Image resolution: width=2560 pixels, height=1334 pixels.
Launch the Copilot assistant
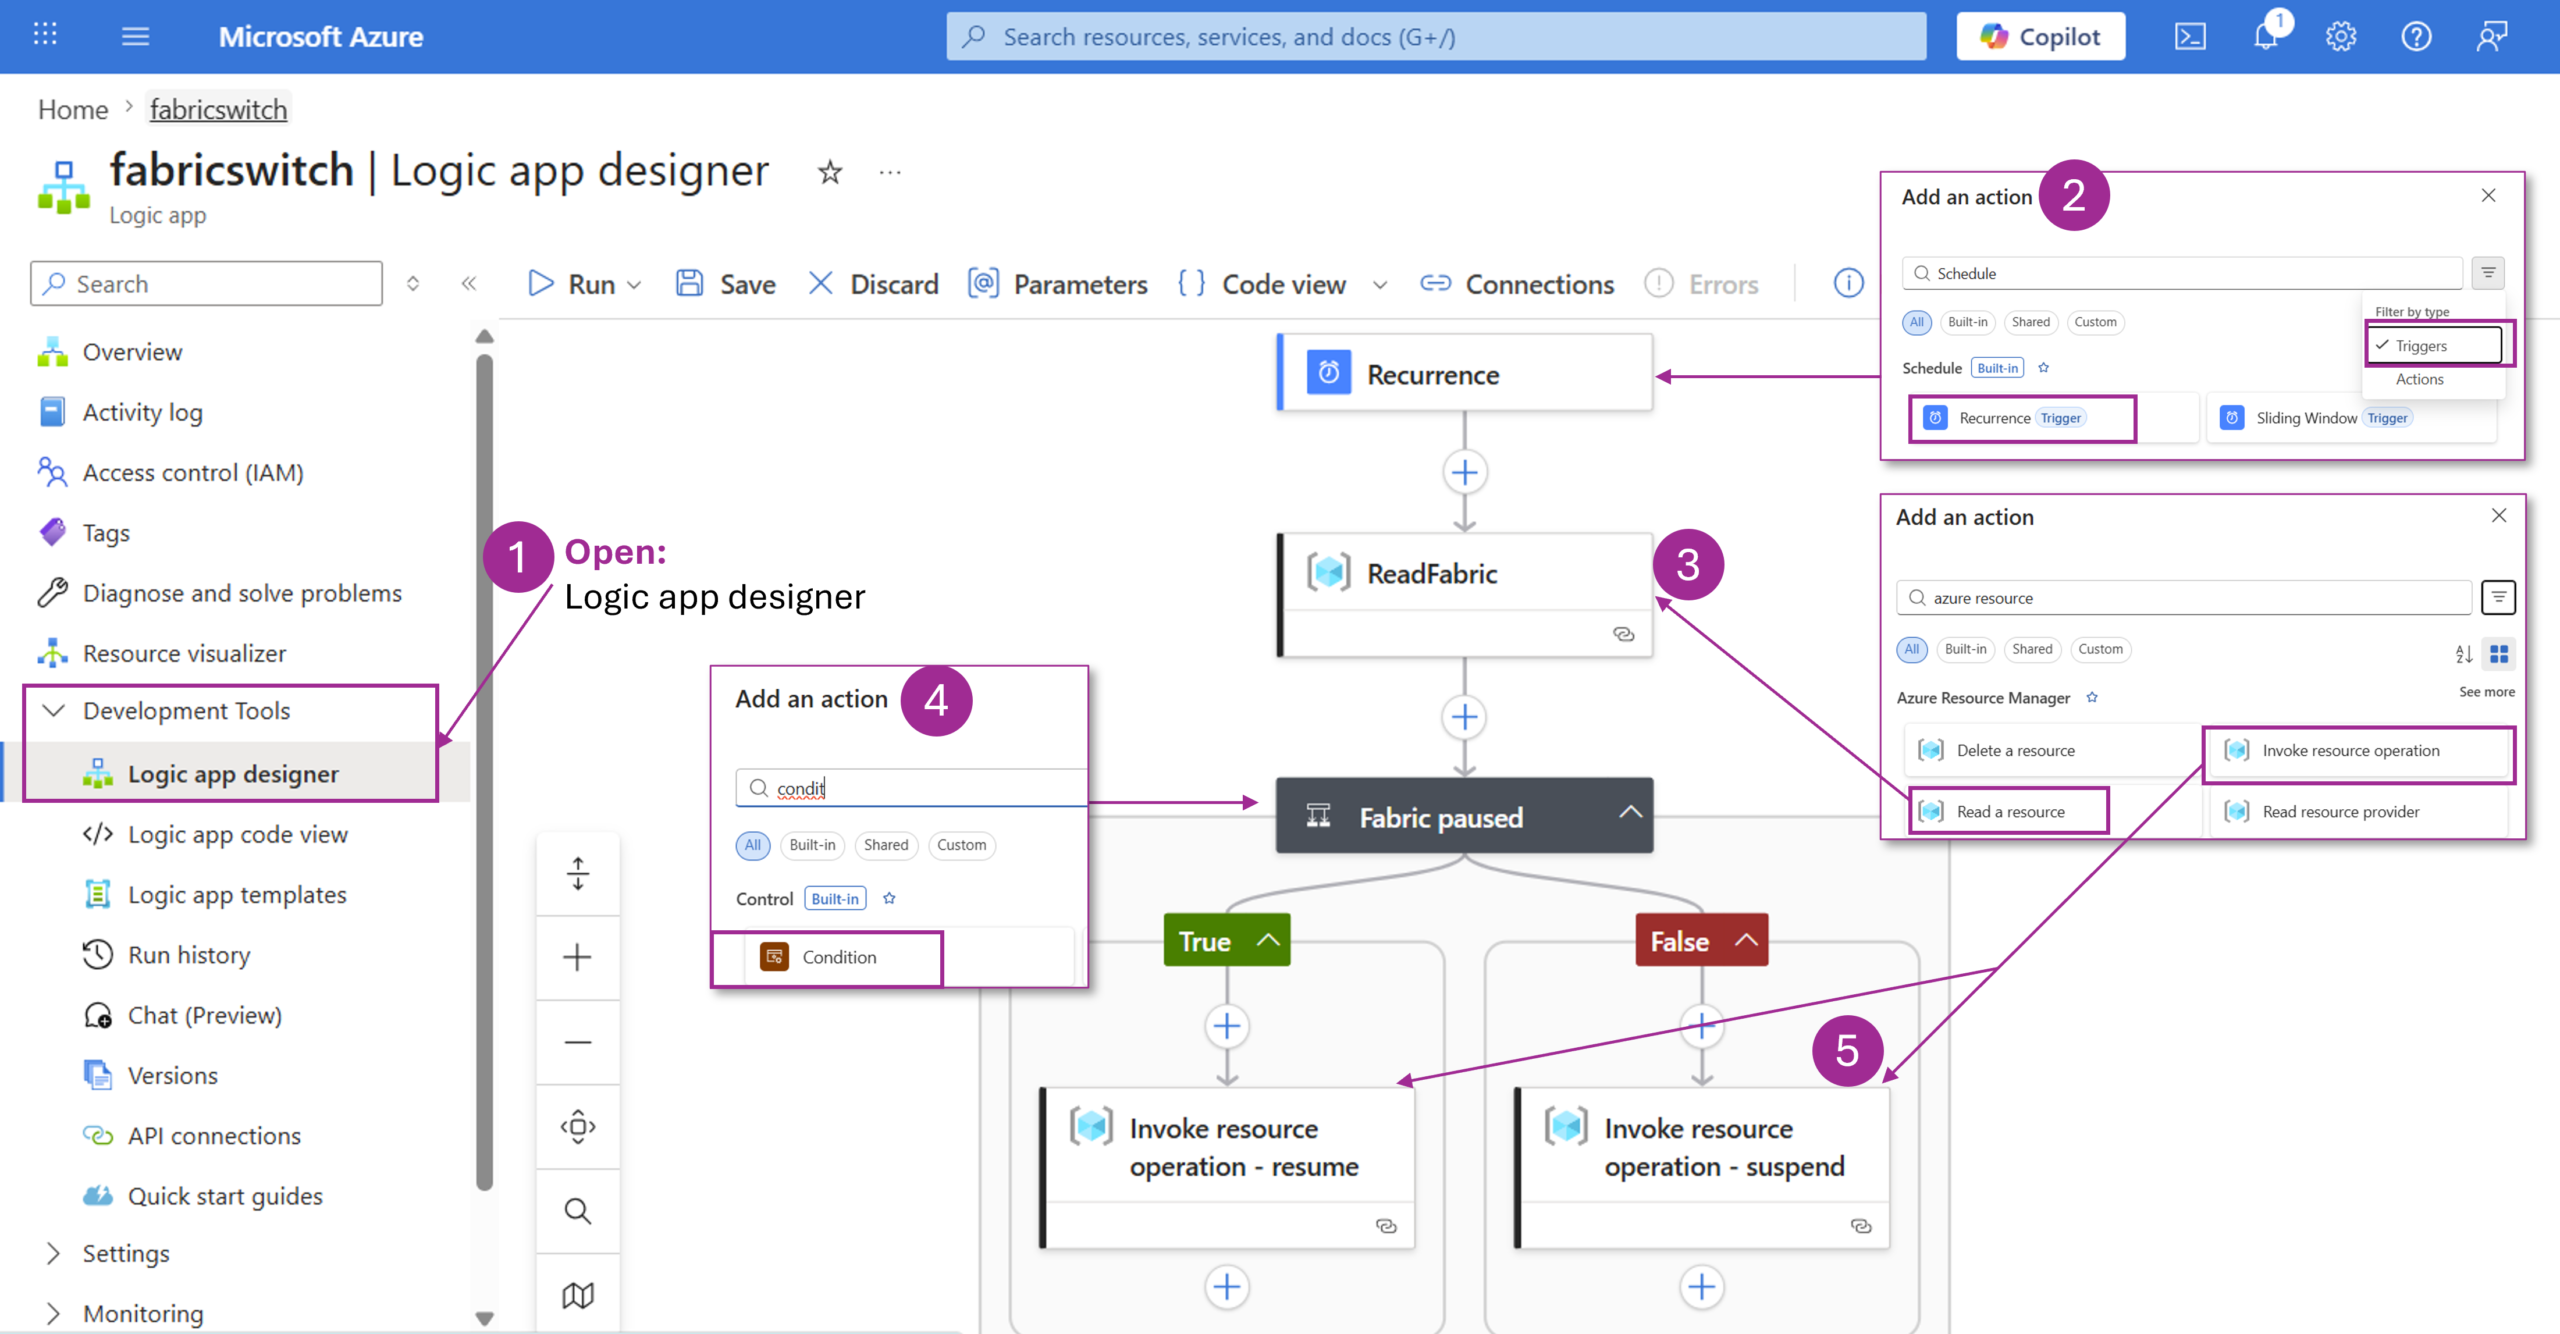(2040, 36)
